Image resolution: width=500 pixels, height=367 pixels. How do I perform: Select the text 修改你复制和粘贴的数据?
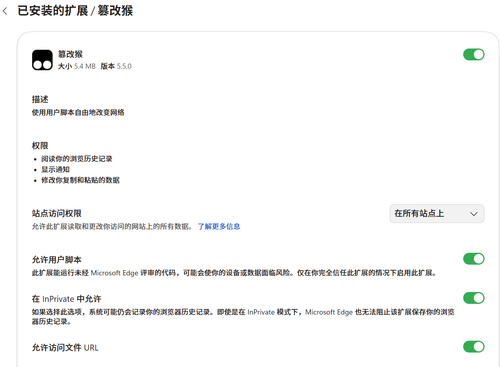tap(80, 180)
